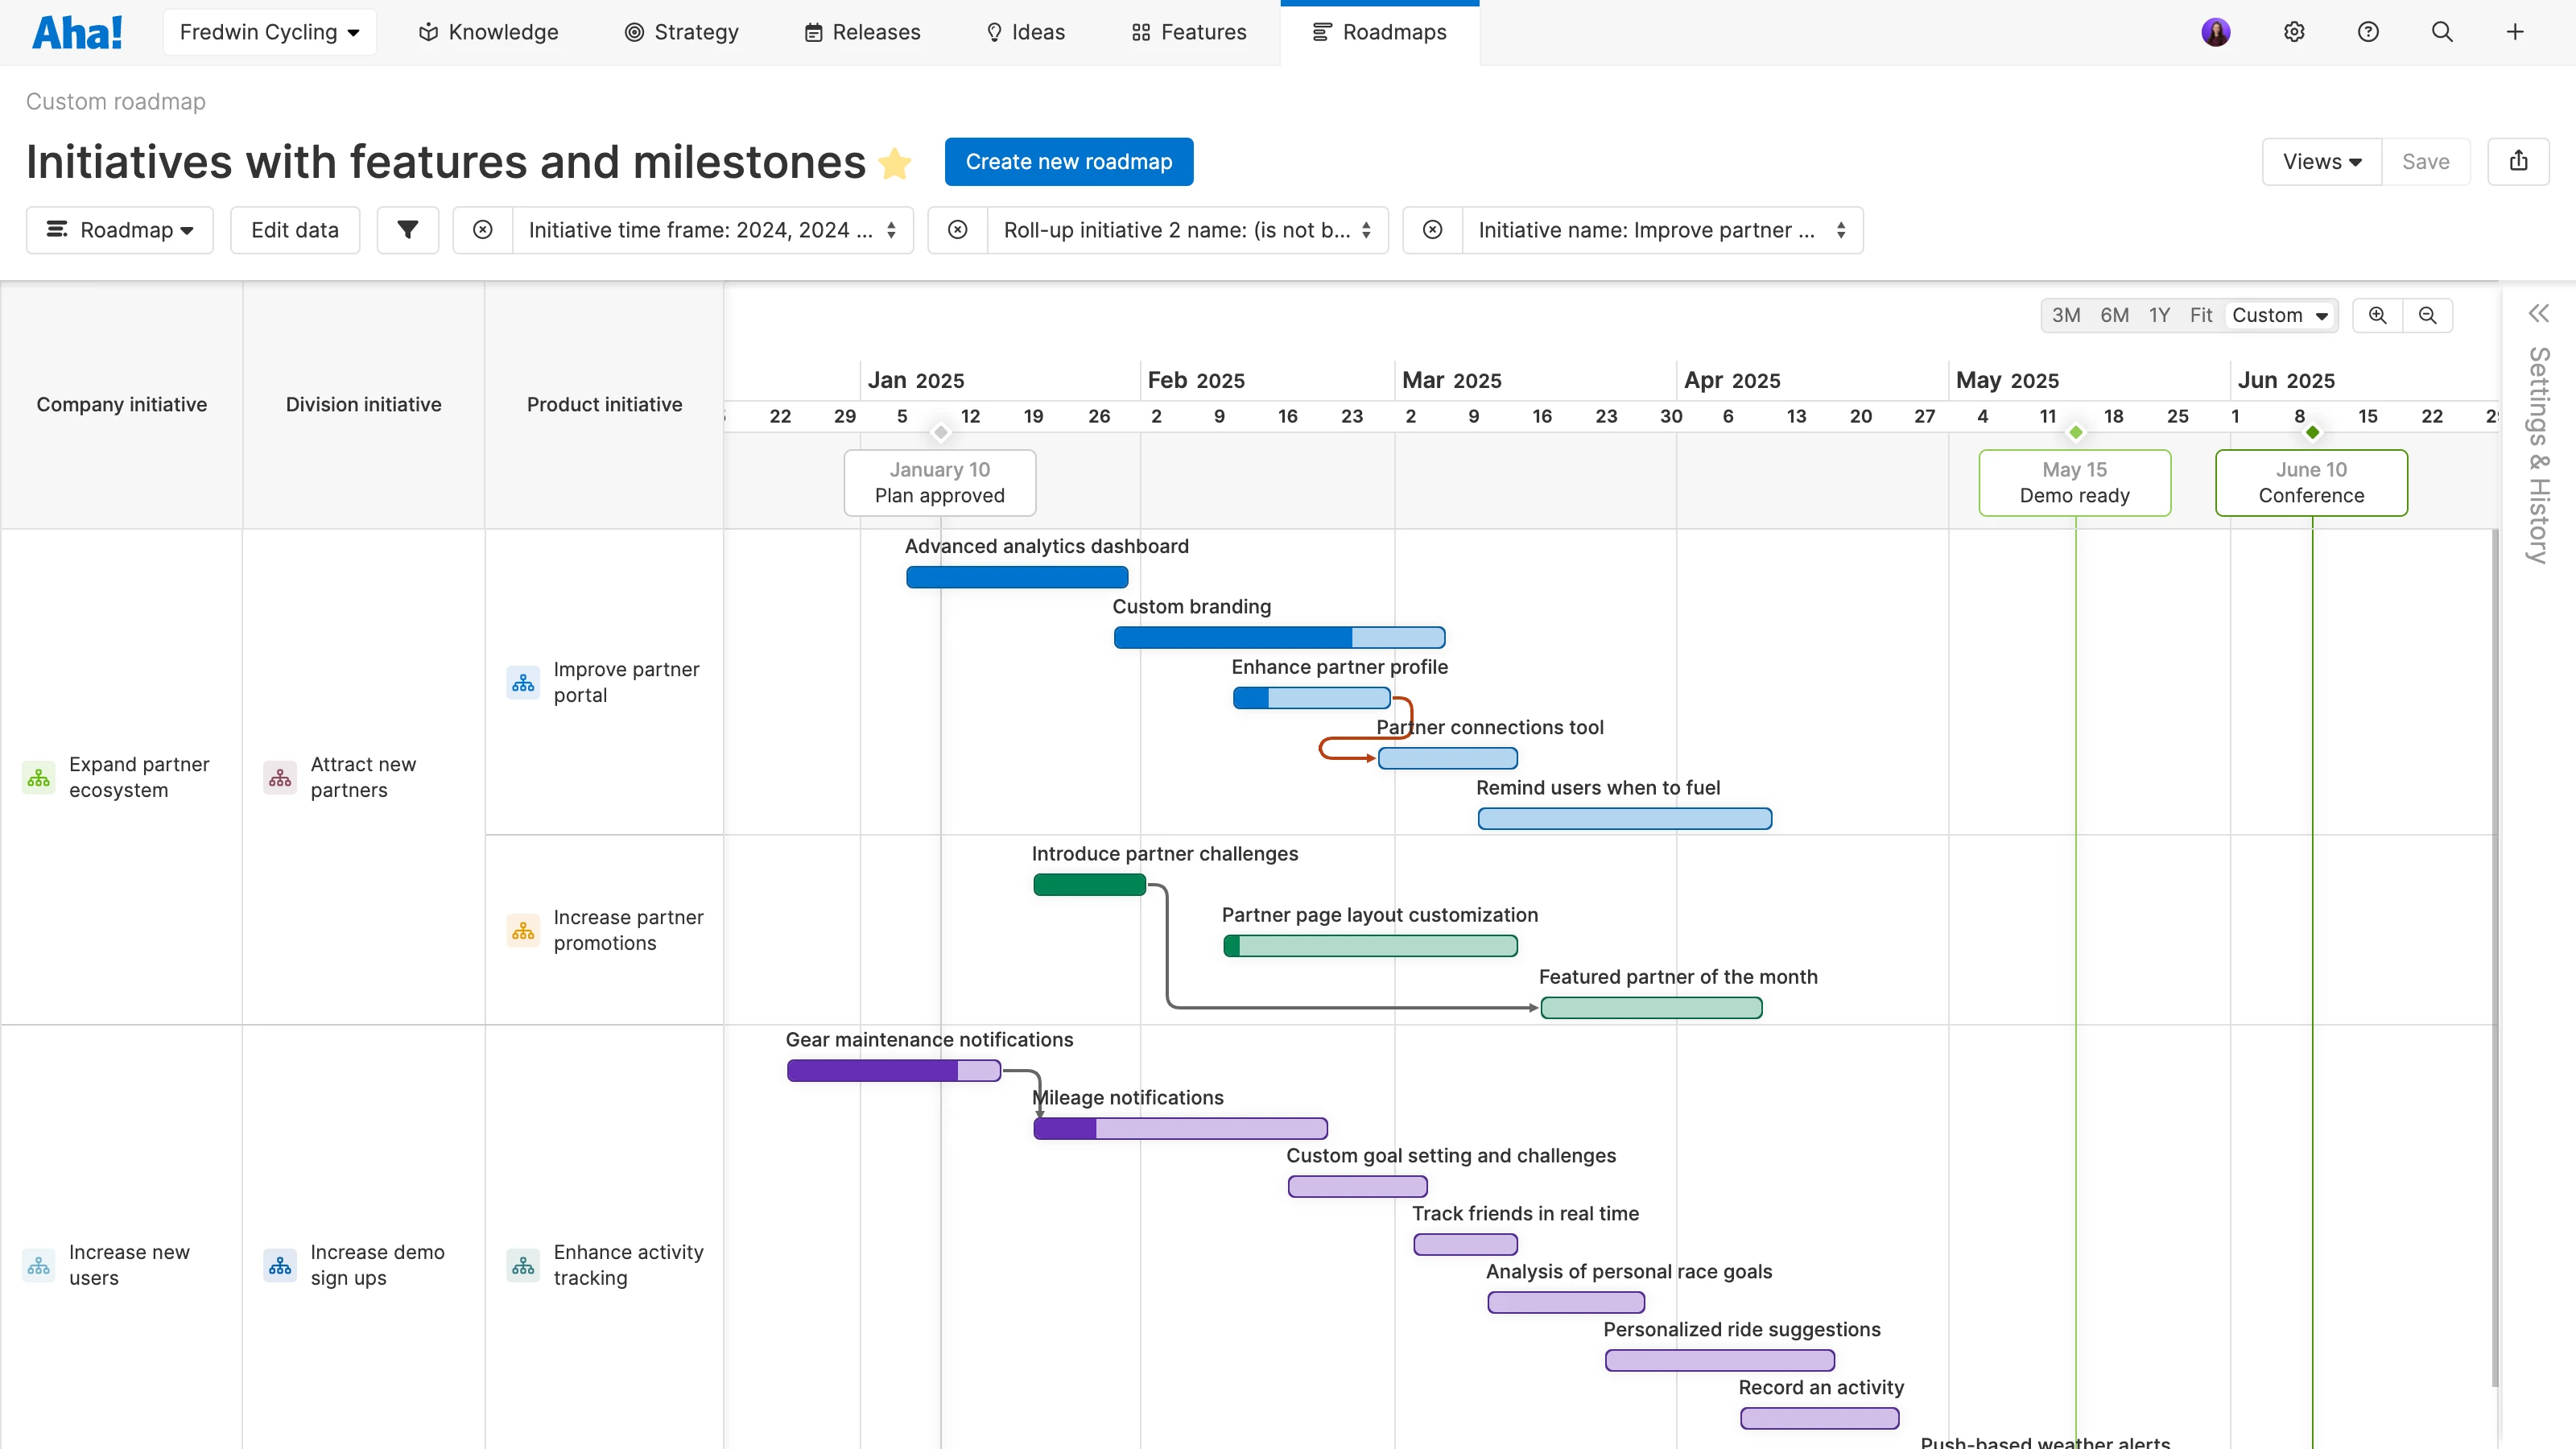2576x1449 pixels.
Task: Open the Fredwin Cycling workspace dropdown
Action: click(269, 32)
